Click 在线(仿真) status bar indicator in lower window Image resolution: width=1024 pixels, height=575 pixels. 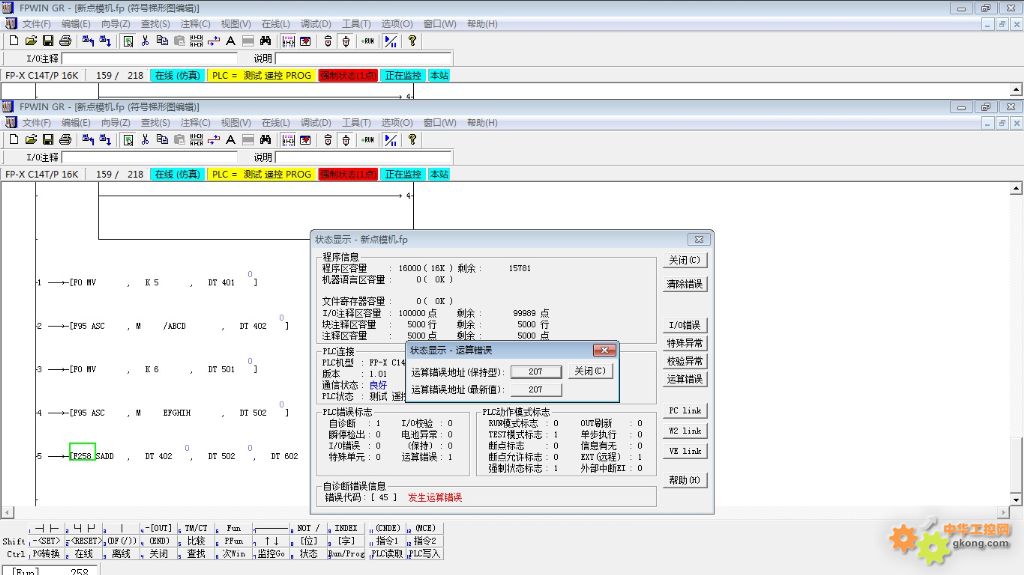(177, 174)
